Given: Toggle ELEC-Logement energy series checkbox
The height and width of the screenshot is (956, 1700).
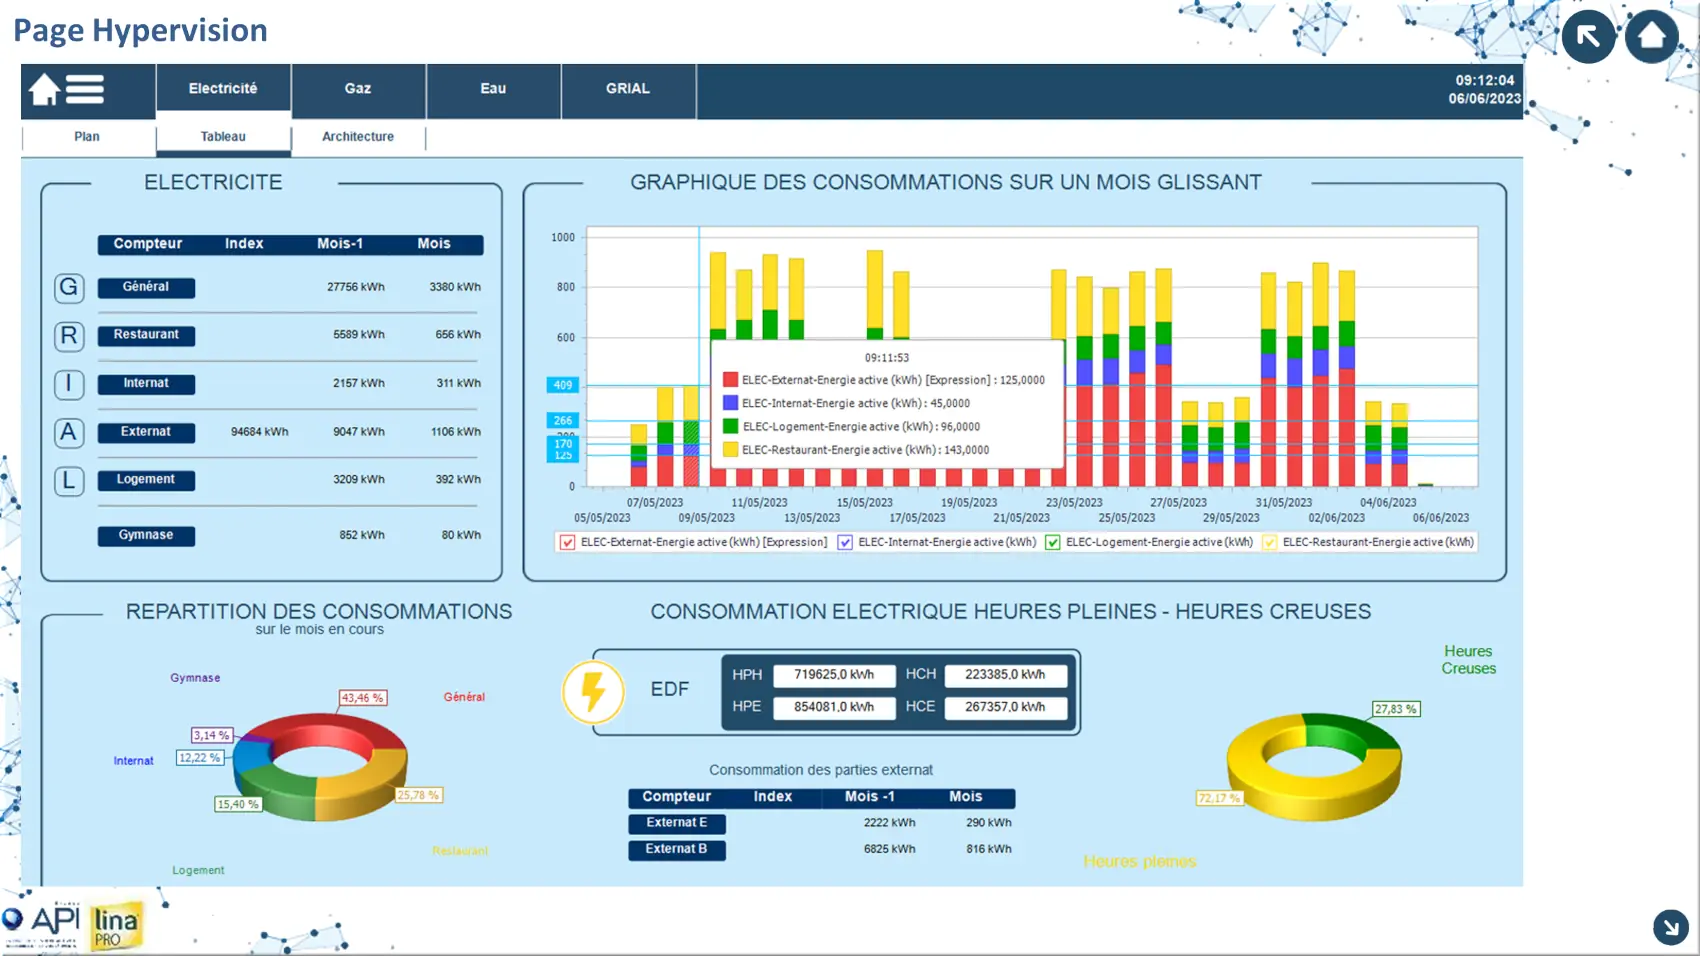Looking at the screenshot, I should pos(1052,543).
